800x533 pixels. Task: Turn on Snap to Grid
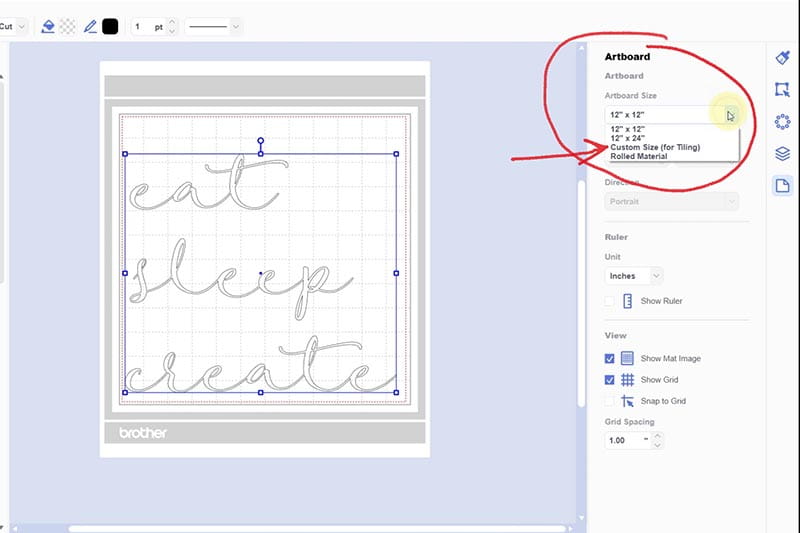click(x=610, y=401)
